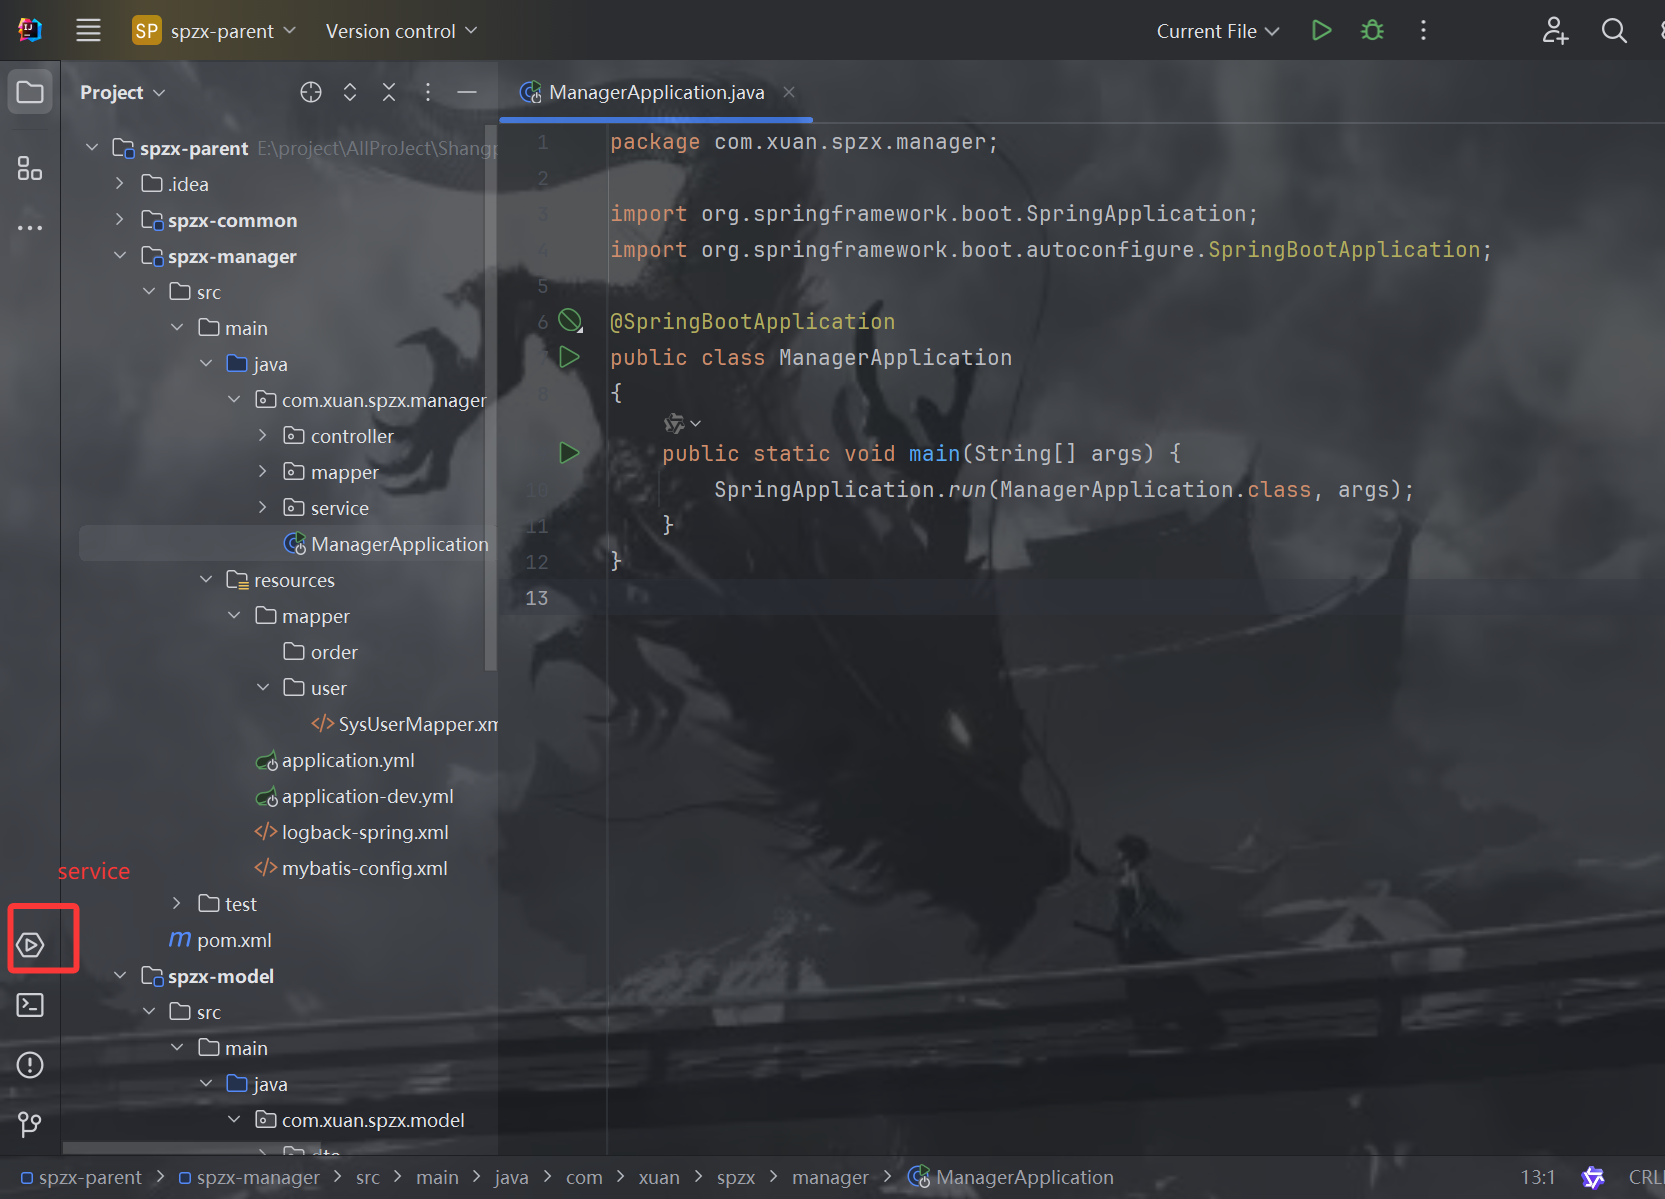Viewport: 1665px width, 1199px height.
Task: Click the AI assistant status bar icon
Action: point(1593,1178)
